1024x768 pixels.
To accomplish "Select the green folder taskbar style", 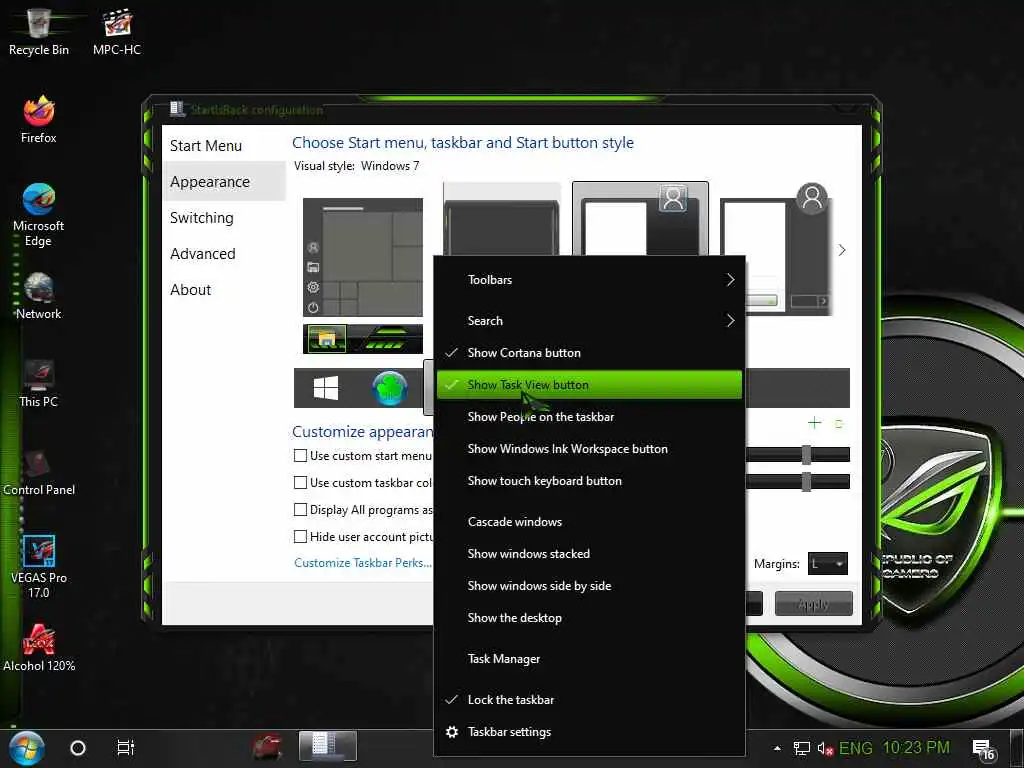I will pos(327,339).
